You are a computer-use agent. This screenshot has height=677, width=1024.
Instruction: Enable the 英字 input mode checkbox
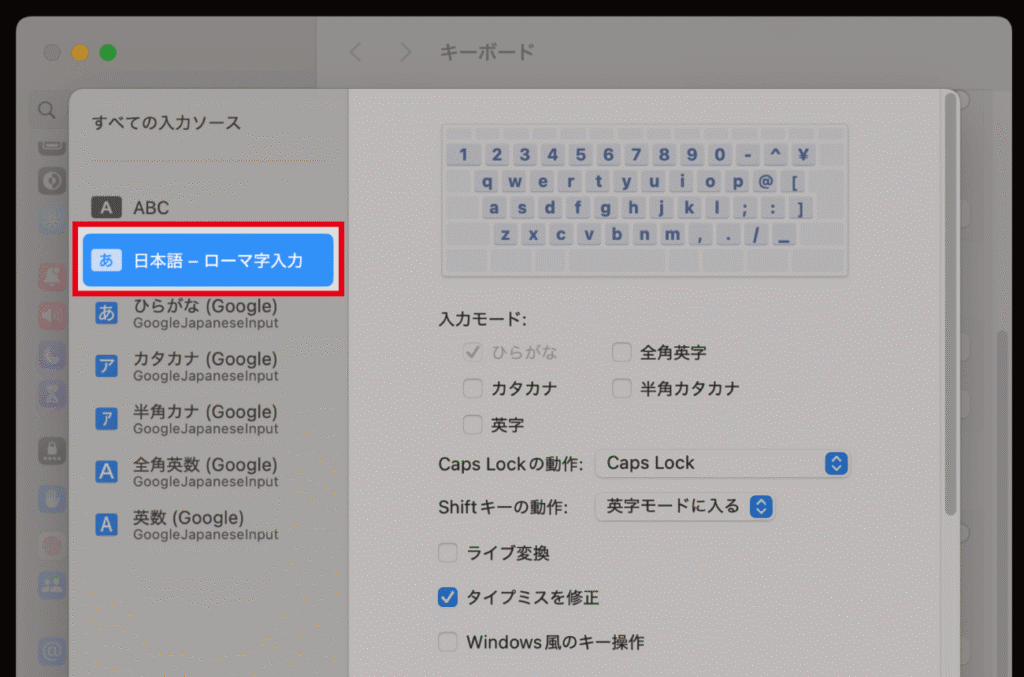(472, 424)
